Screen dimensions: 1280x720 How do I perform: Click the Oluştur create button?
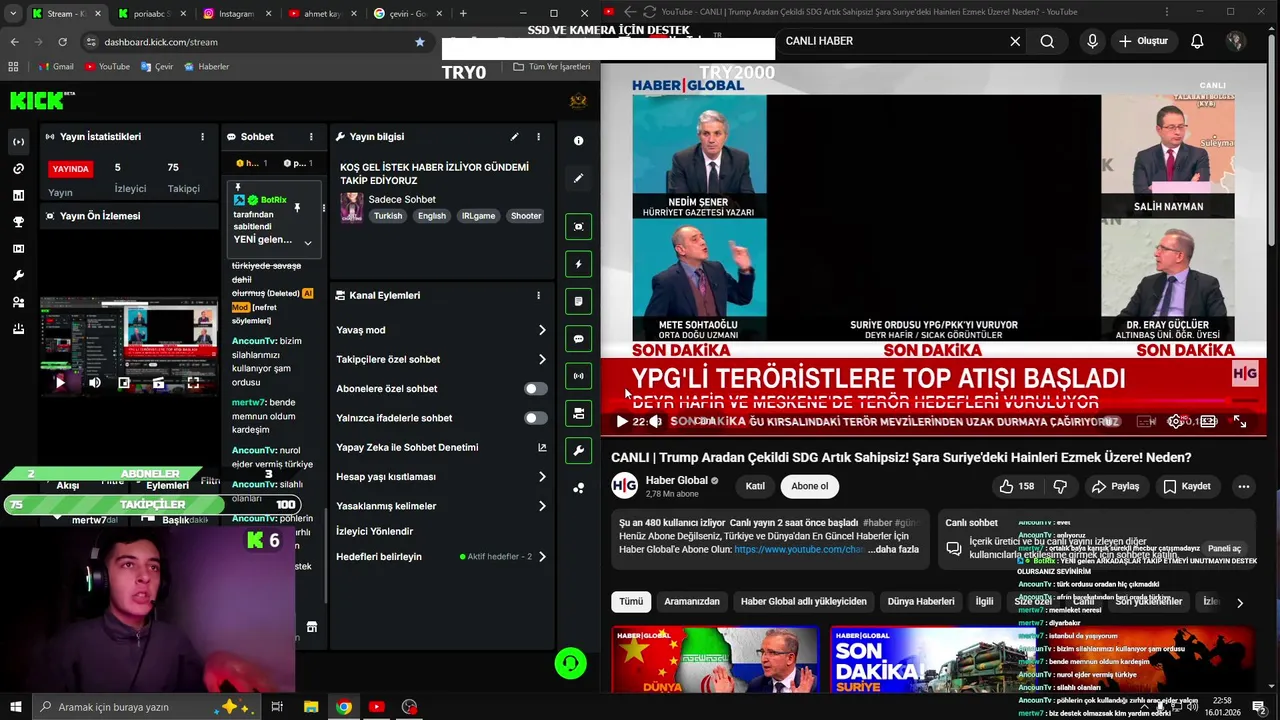(1143, 41)
